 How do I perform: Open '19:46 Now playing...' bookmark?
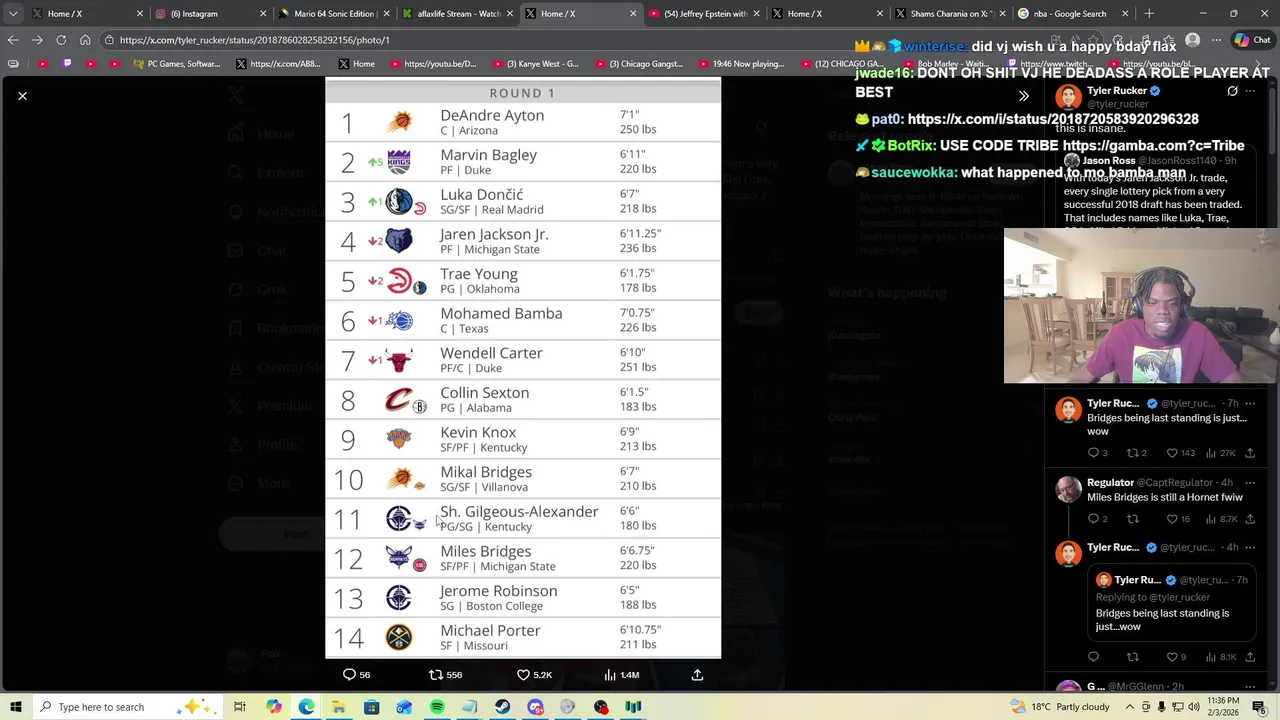(x=741, y=64)
